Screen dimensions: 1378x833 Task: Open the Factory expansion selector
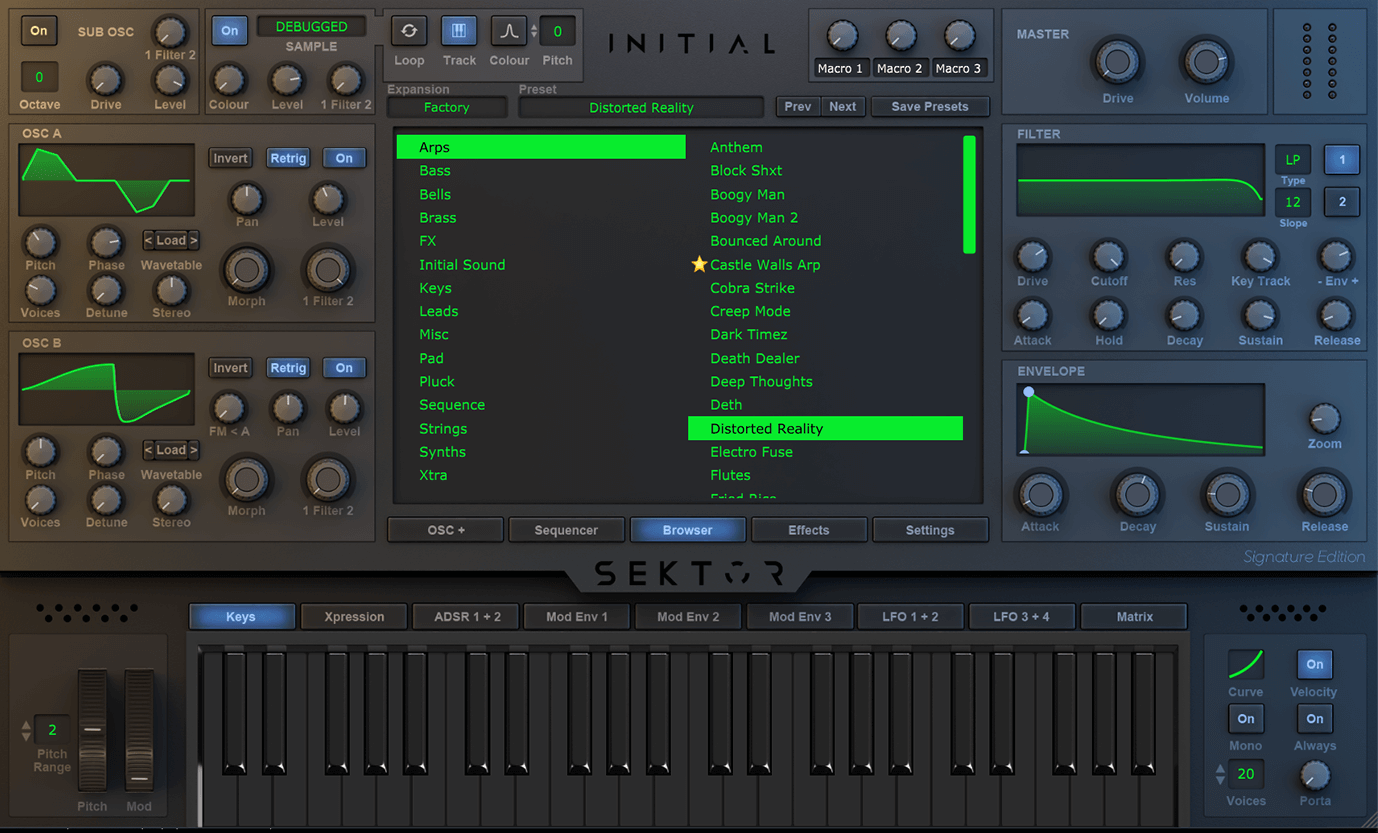pyautogui.click(x=447, y=107)
